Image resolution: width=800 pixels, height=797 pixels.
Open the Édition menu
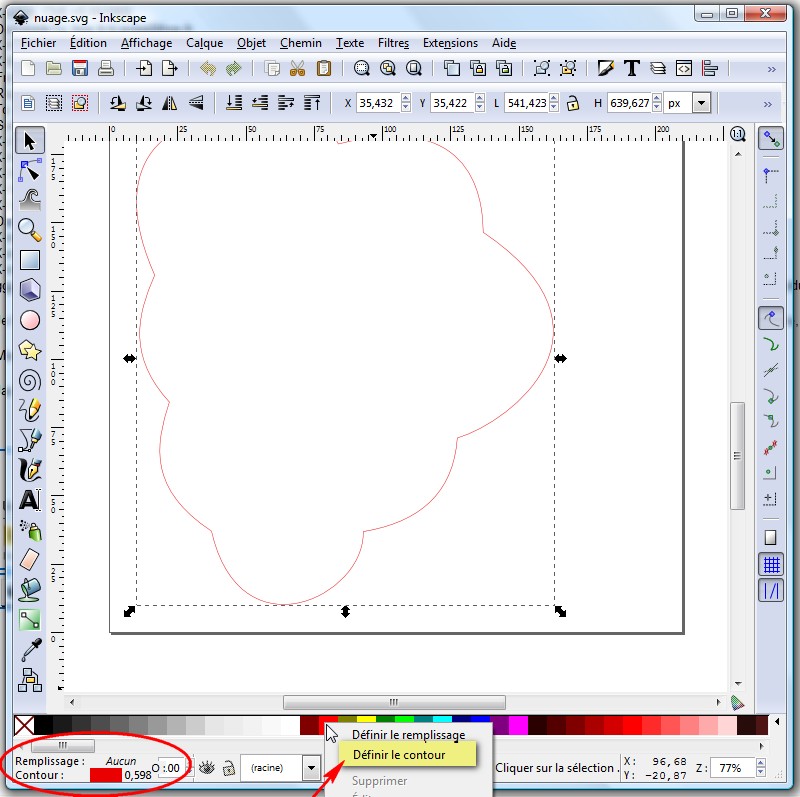tap(88, 43)
